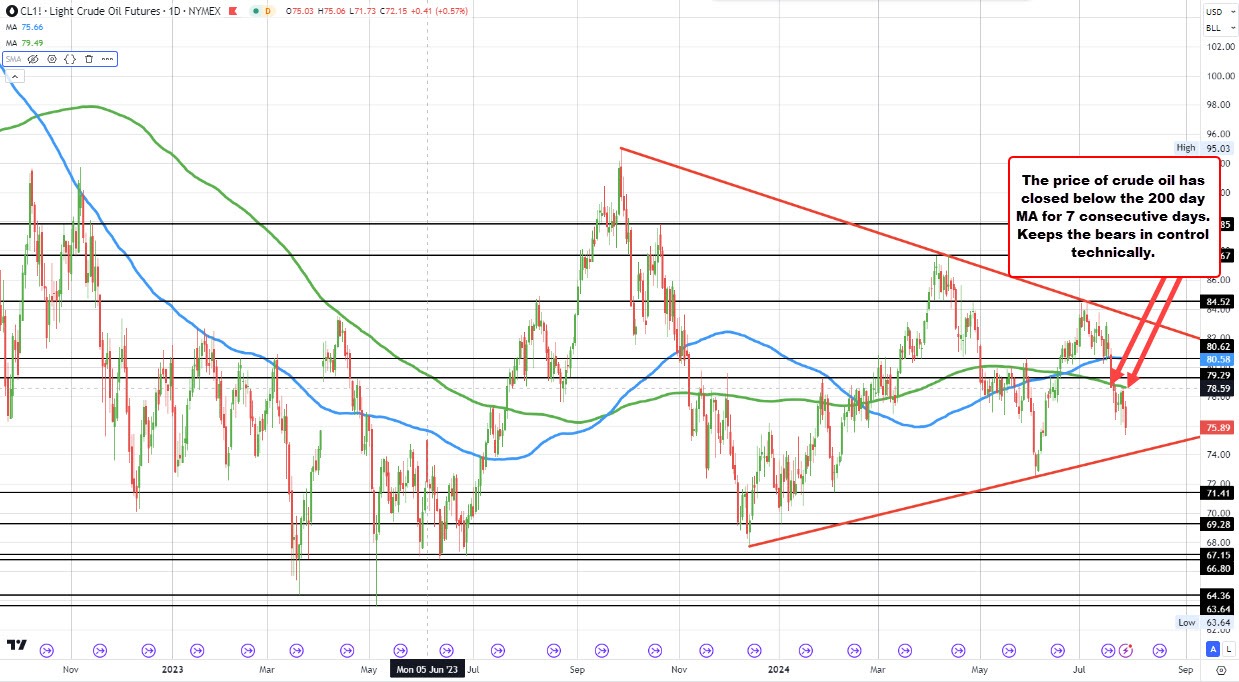This screenshot has height=682, width=1239.
Task: Enable logarithmic scale with the L button
Action: (x=1229, y=649)
